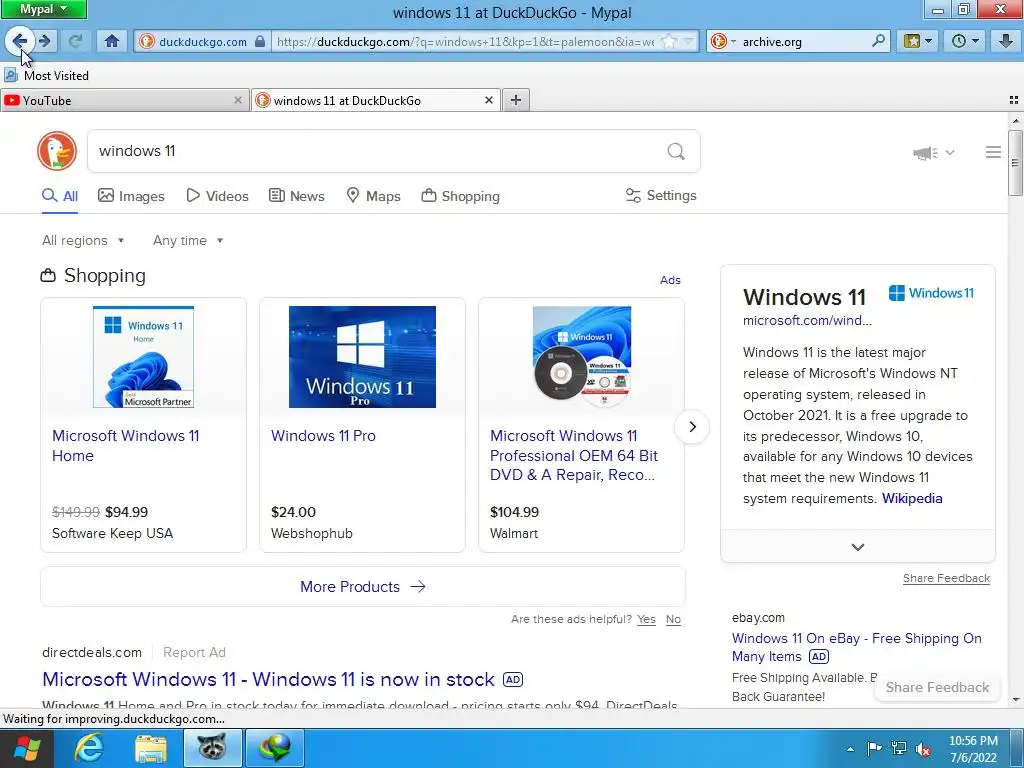Open the Microsoft Windows 11 Home product image
The width and height of the screenshot is (1024, 768).
tap(143, 357)
